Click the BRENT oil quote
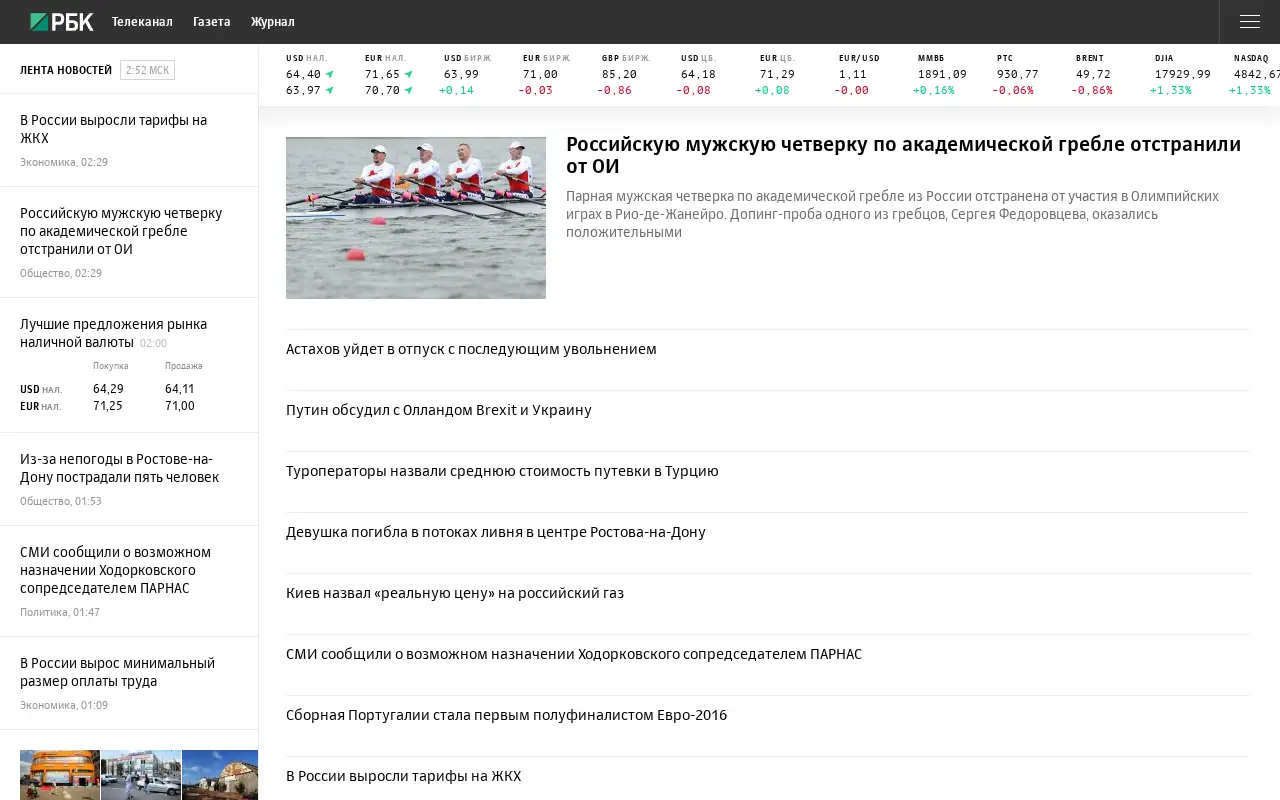 click(x=1092, y=75)
